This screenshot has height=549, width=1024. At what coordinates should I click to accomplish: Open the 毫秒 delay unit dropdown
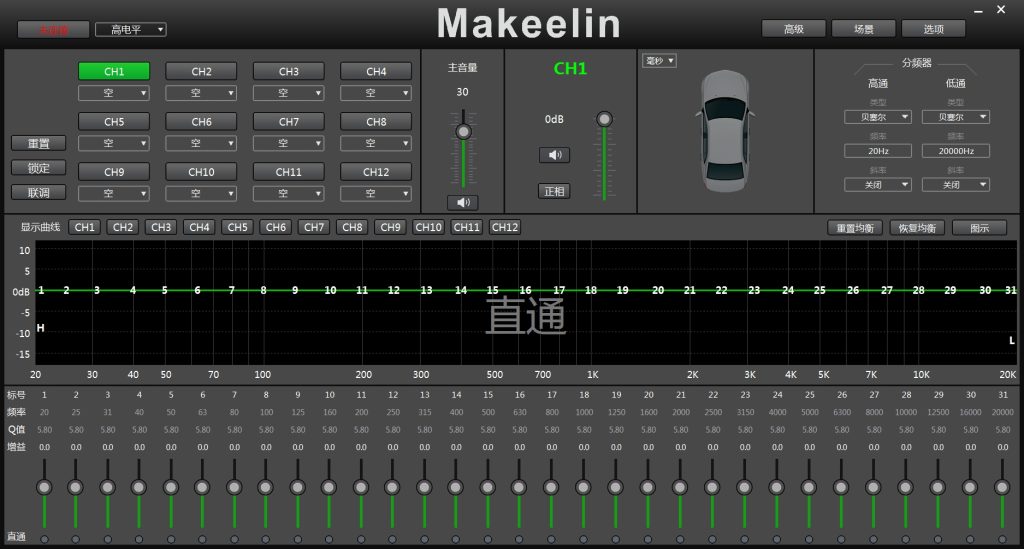click(659, 61)
